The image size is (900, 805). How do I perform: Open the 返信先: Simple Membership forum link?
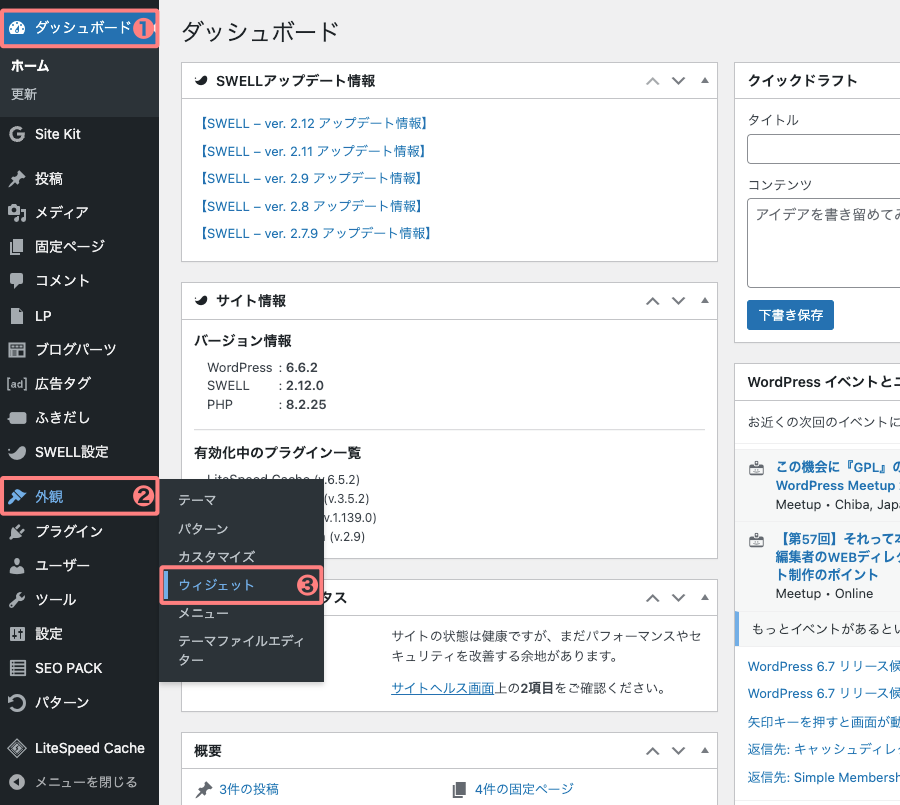[x=824, y=777]
